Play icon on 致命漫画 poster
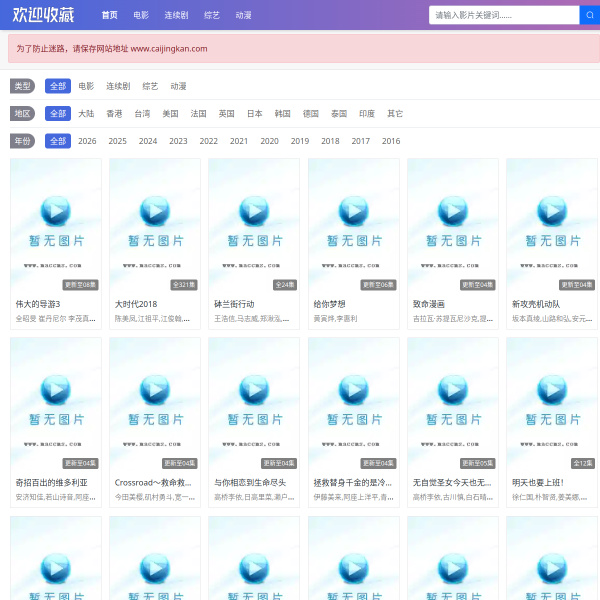Image resolution: width=600 pixels, height=600 pixels. [x=453, y=211]
